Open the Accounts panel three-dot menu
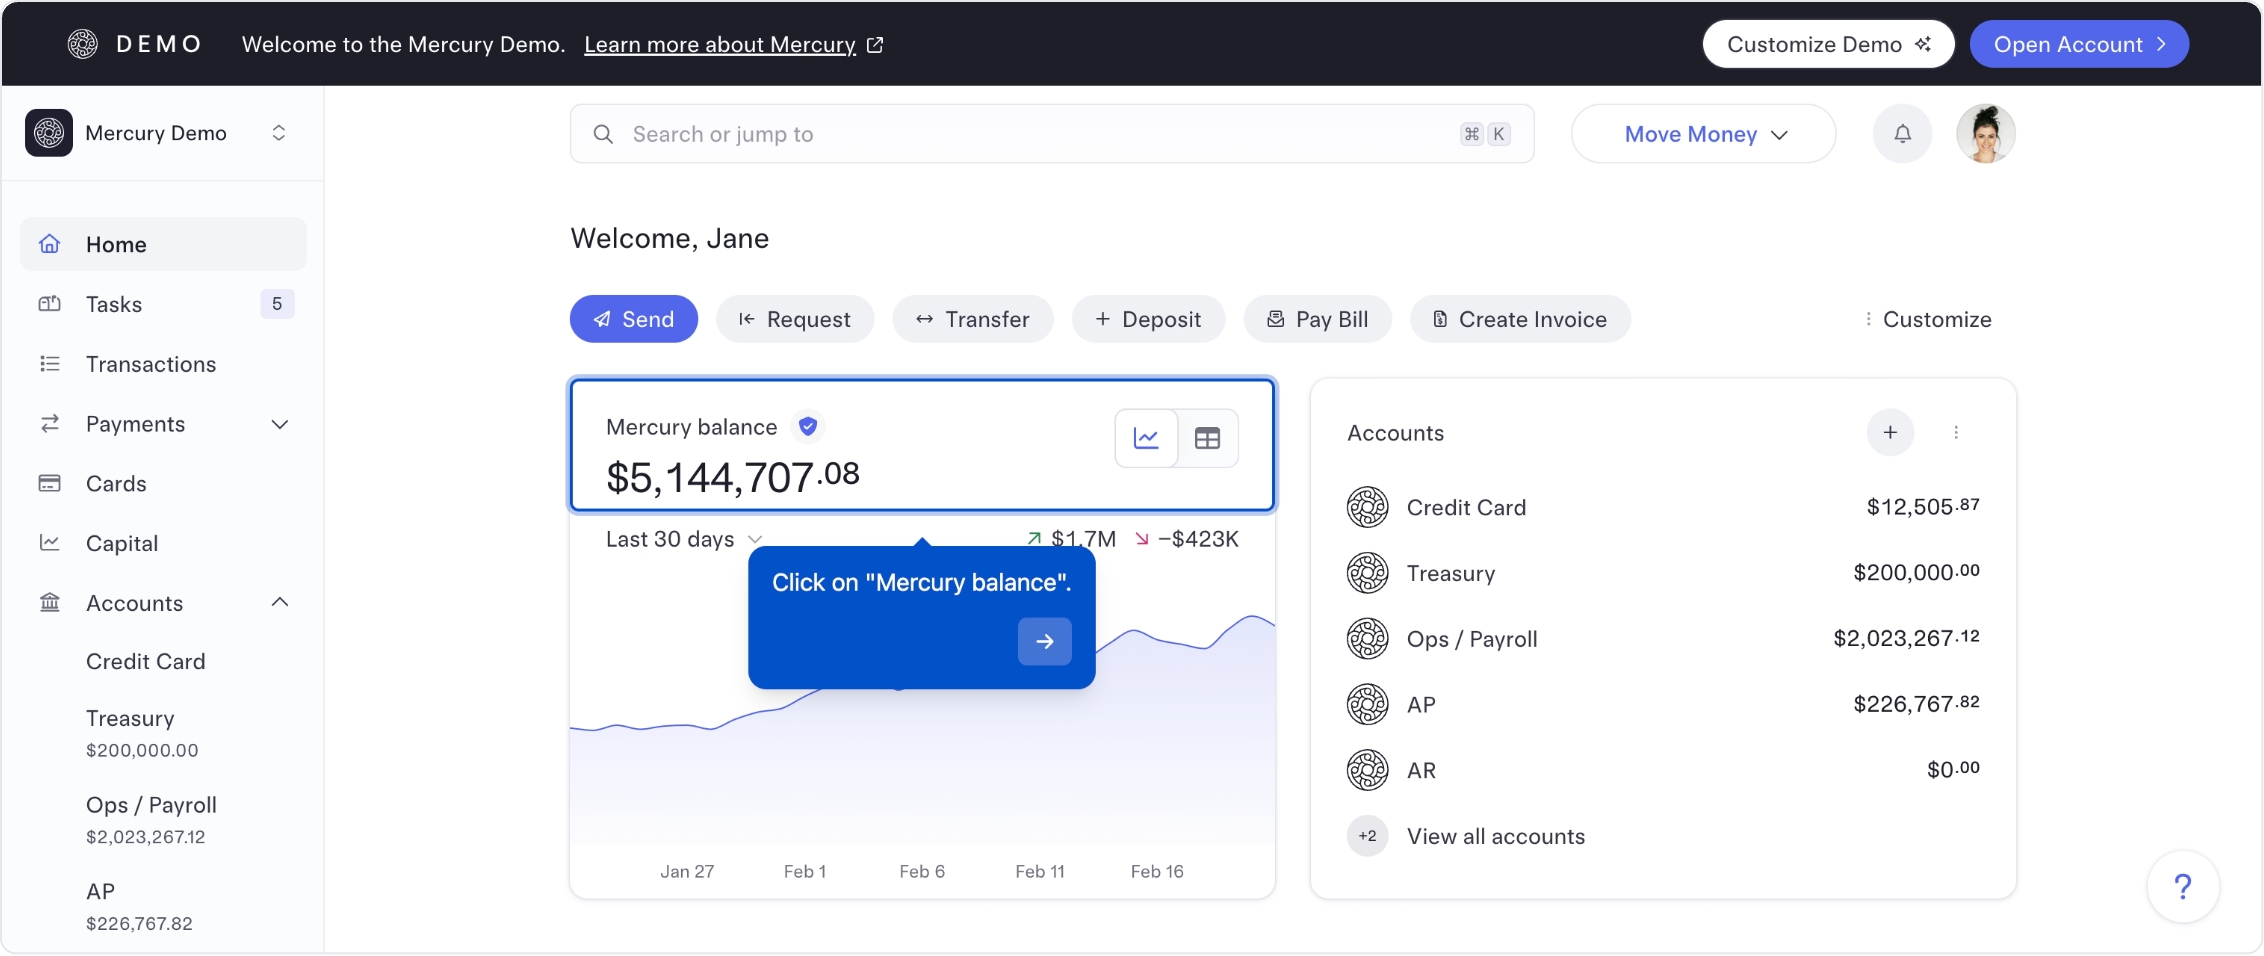 1956,433
